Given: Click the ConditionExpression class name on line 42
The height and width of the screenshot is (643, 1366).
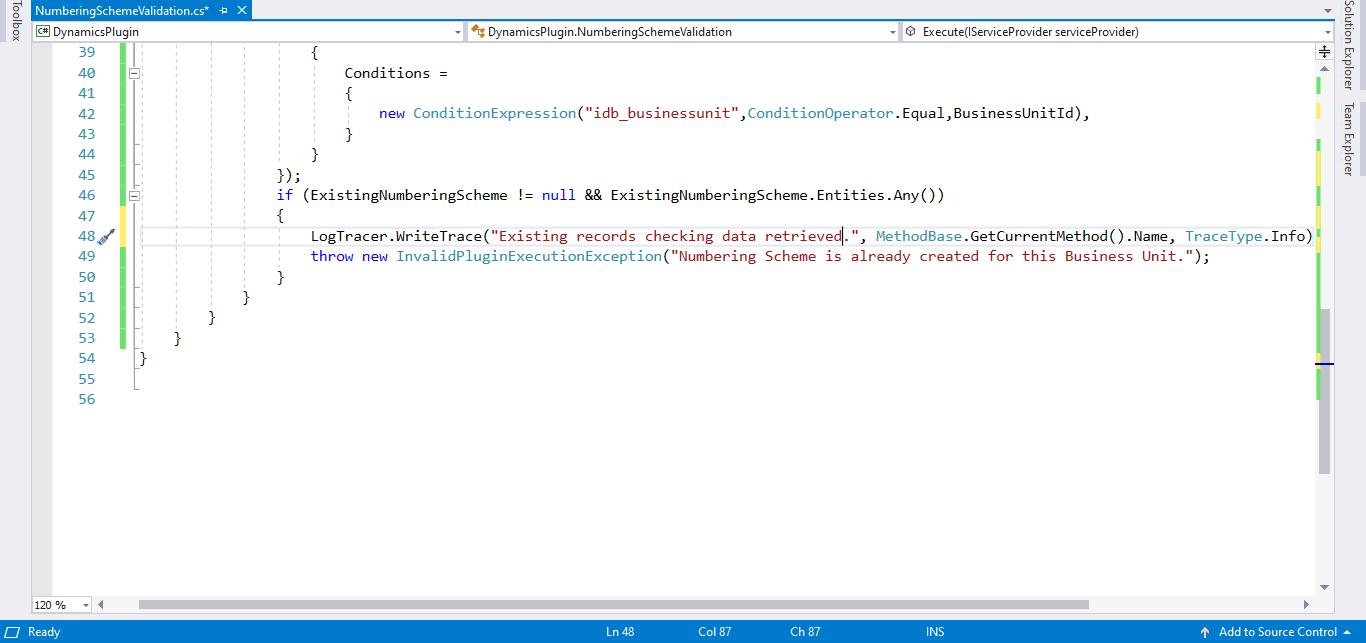Looking at the screenshot, I should [494, 114].
